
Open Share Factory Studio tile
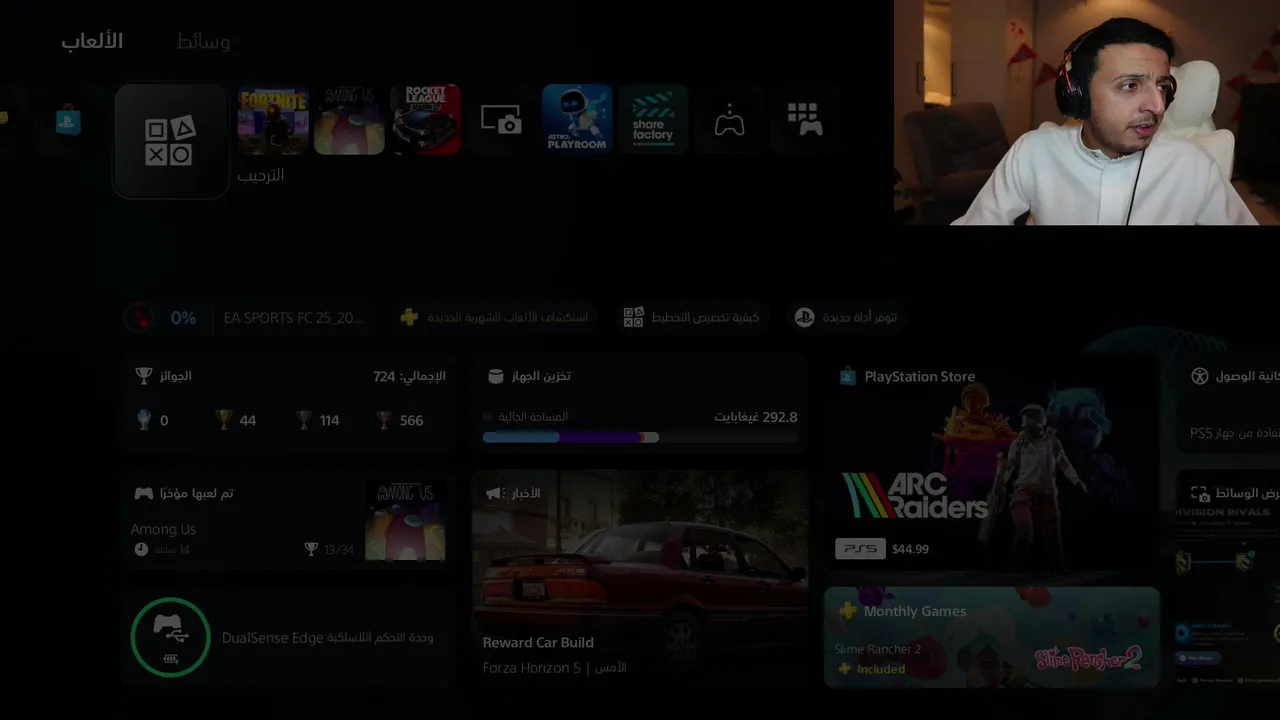point(653,120)
